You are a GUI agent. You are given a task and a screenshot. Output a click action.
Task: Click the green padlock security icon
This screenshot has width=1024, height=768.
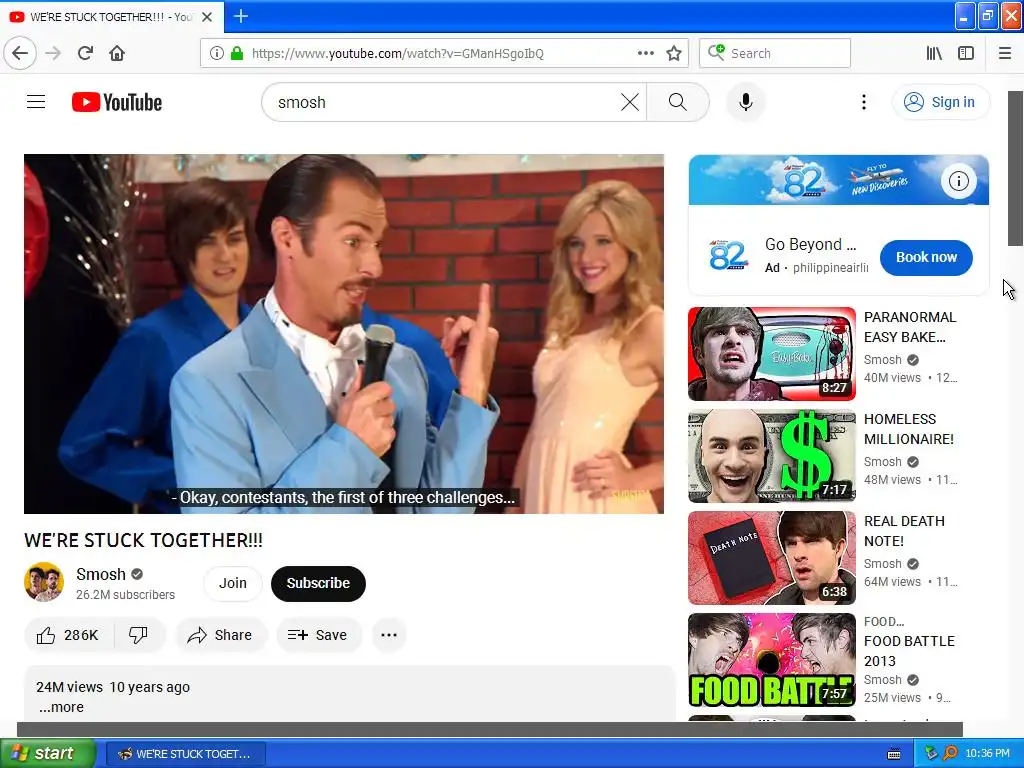[237, 54]
